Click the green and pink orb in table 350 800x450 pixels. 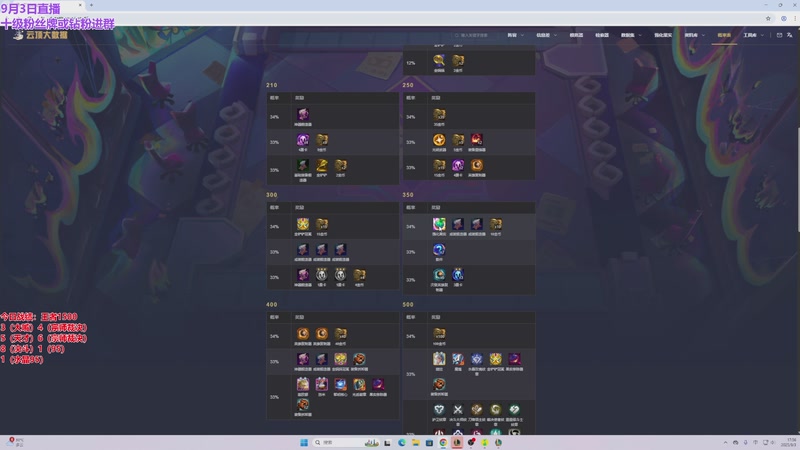pos(439,223)
